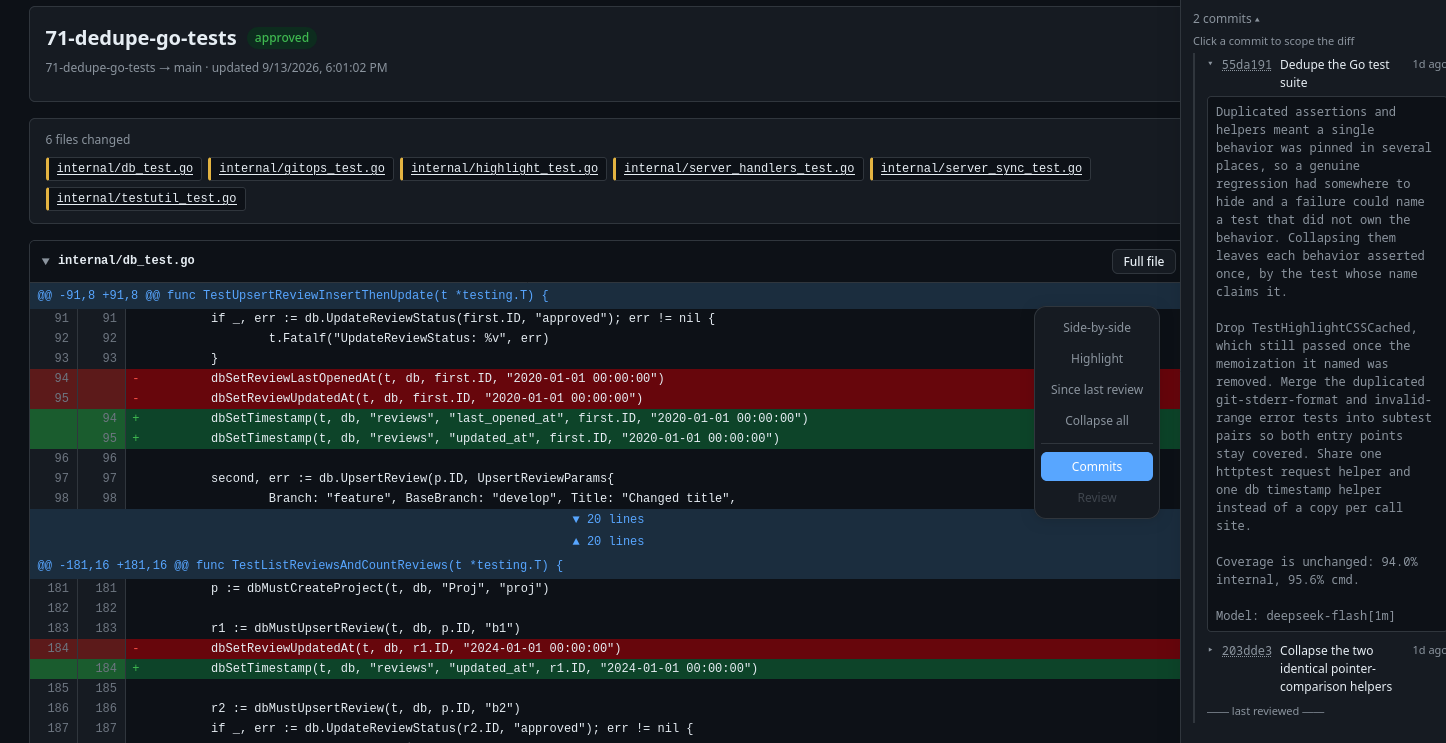
Task: Select 'Dedupe the Go test suite' commit title
Action: pos(1335,74)
